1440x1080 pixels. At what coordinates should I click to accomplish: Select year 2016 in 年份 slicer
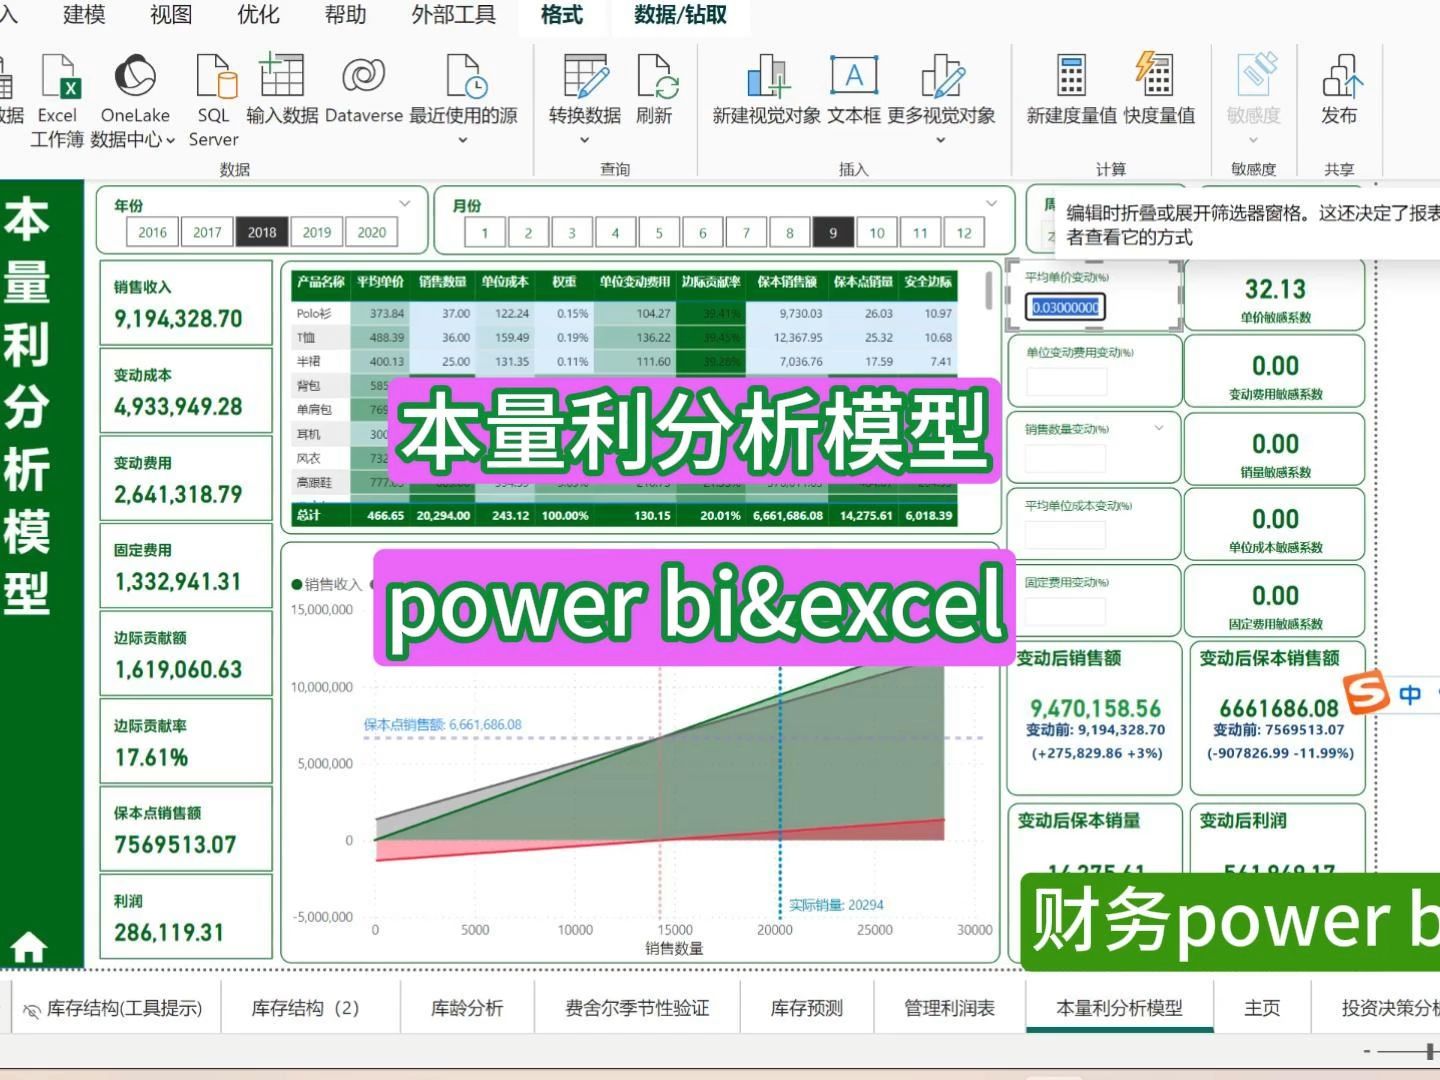[x=153, y=232]
